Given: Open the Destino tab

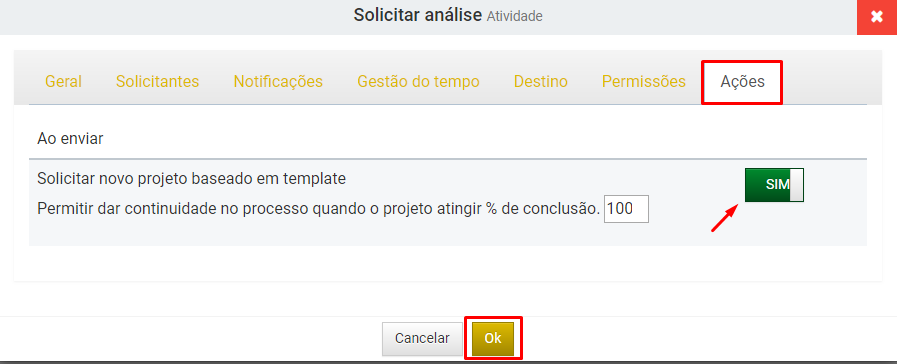Looking at the screenshot, I should 541,82.
